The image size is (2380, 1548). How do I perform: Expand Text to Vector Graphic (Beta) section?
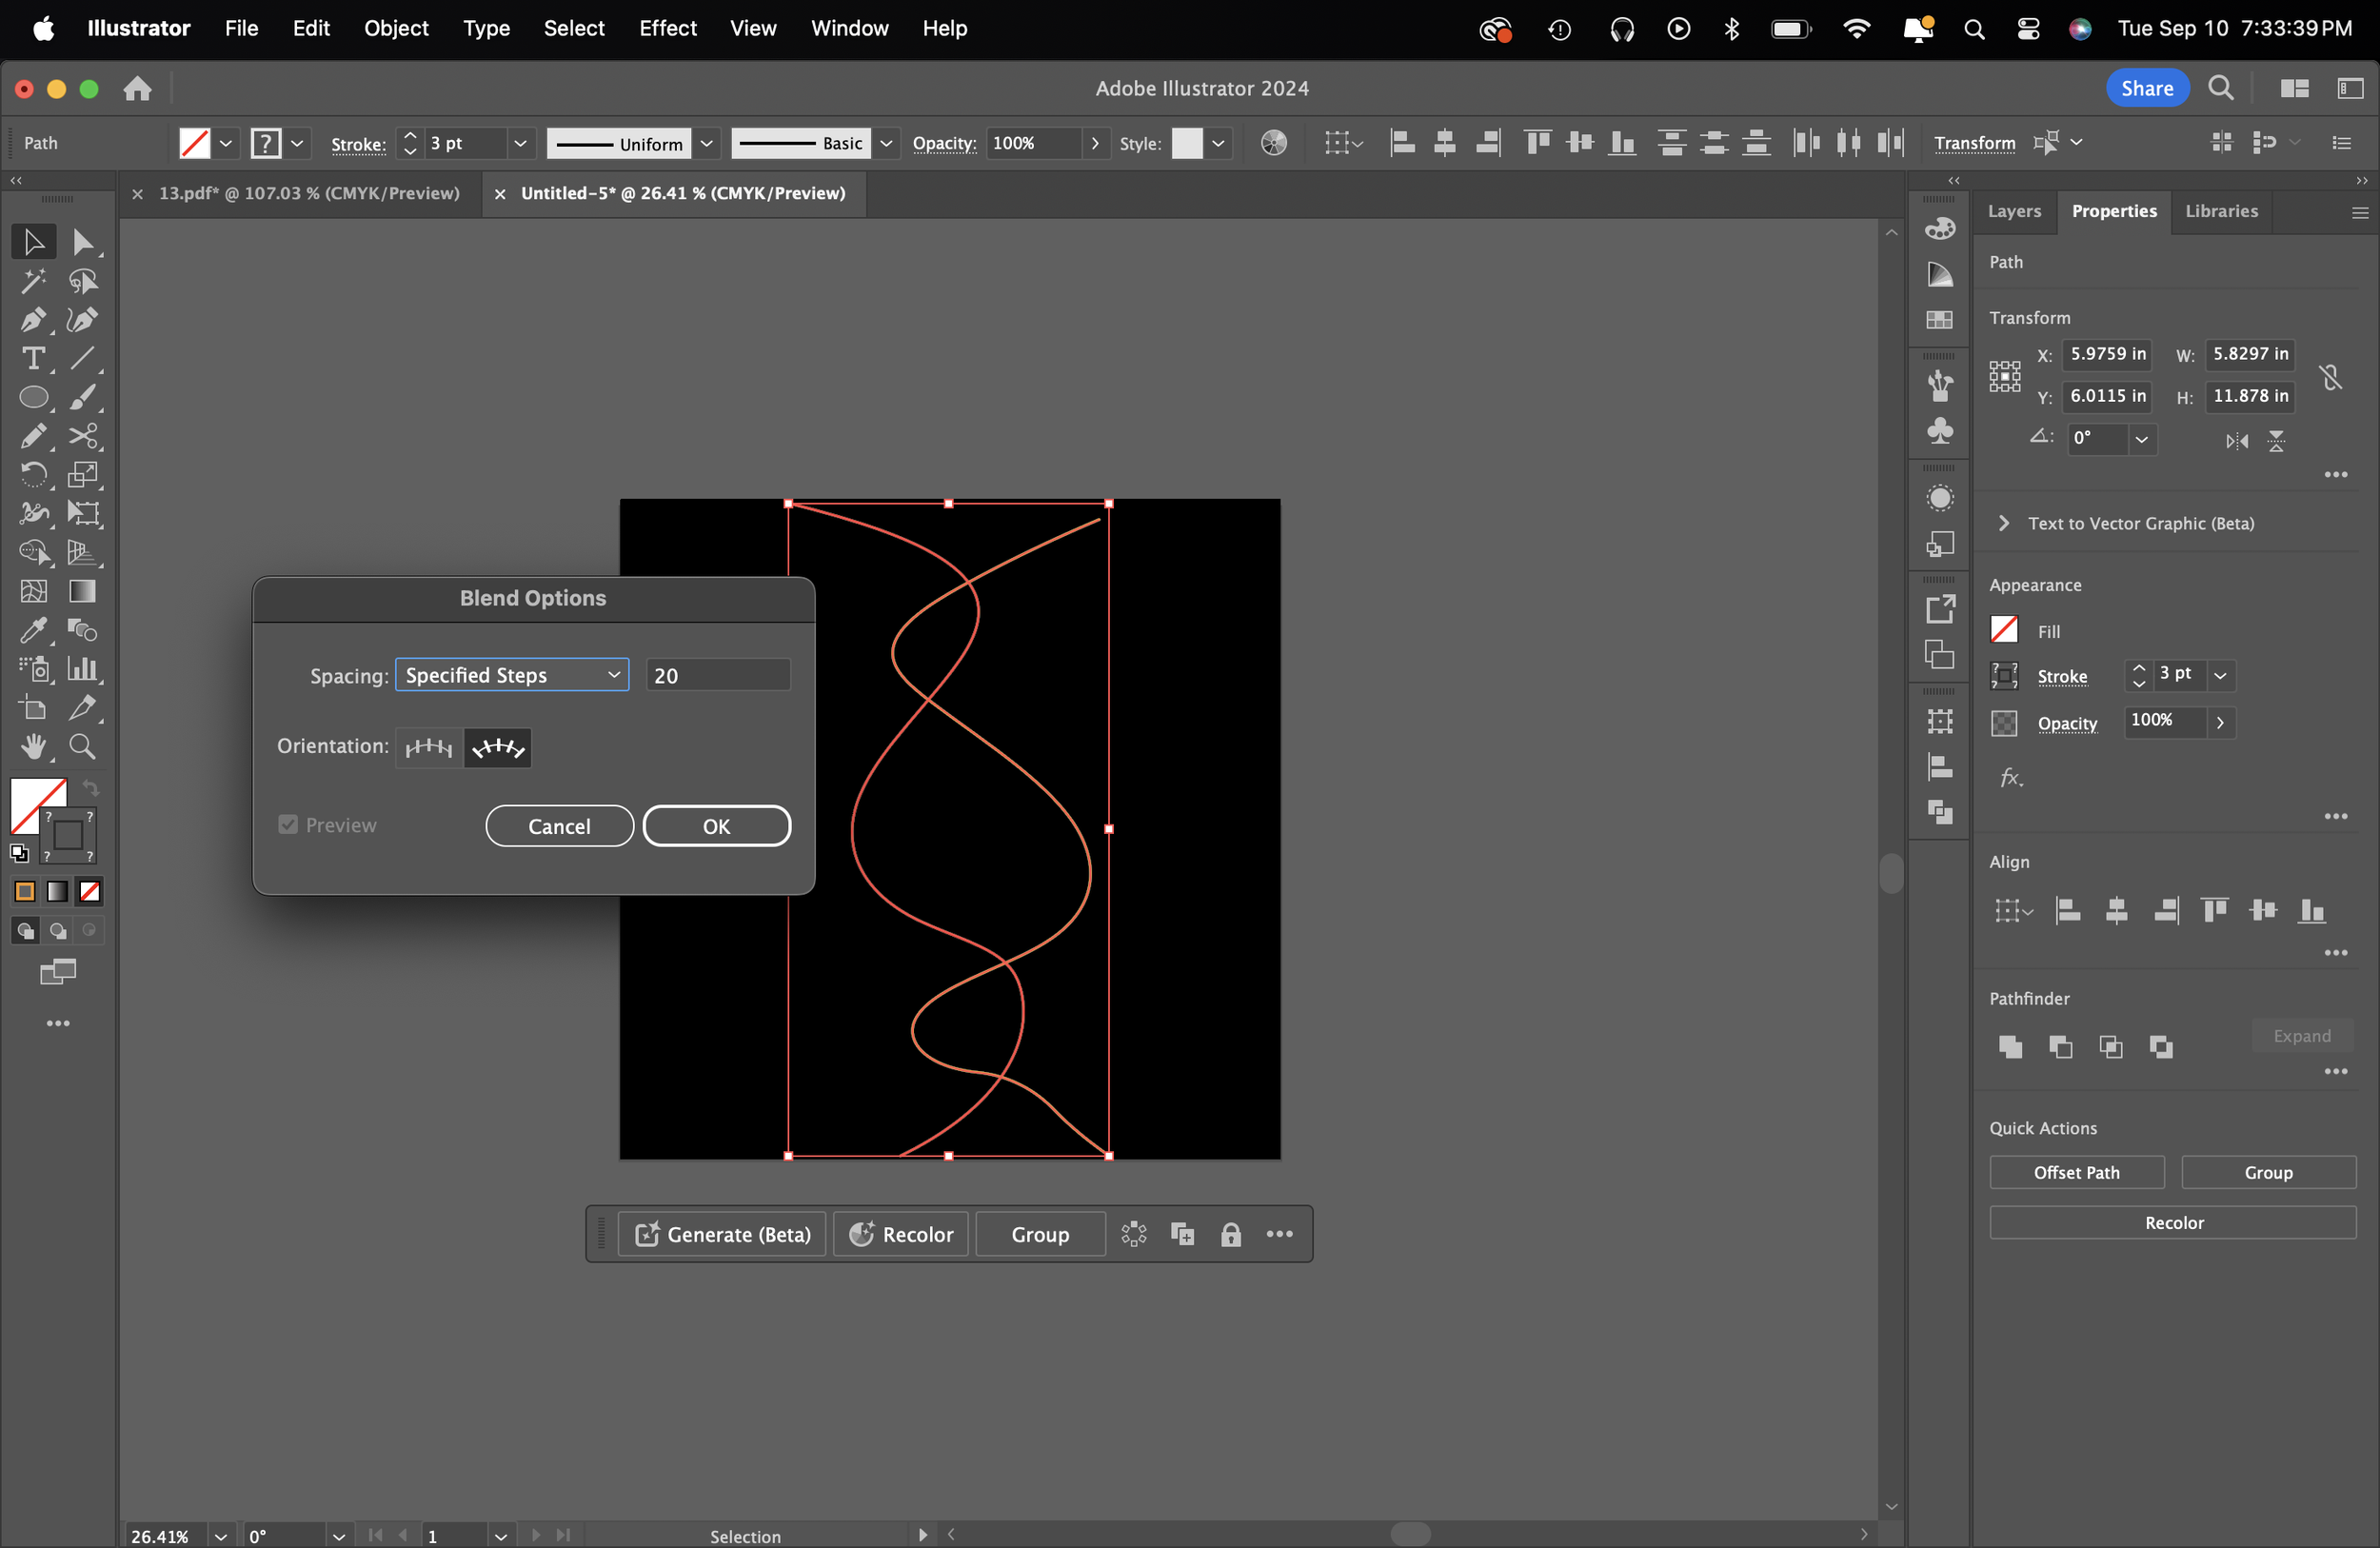[2003, 523]
